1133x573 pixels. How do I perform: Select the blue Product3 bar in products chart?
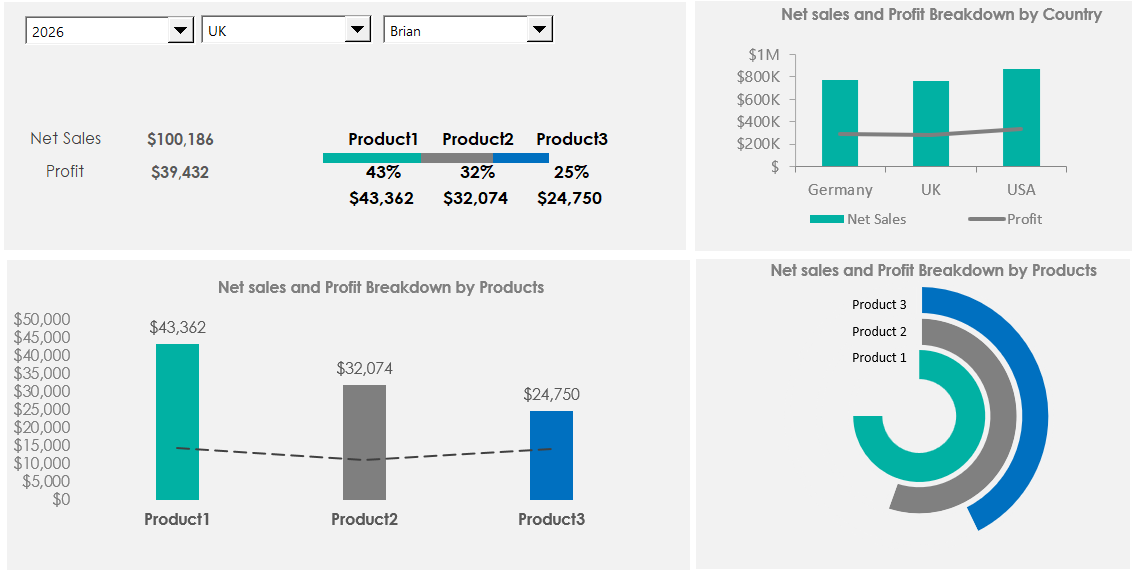point(551,454)
